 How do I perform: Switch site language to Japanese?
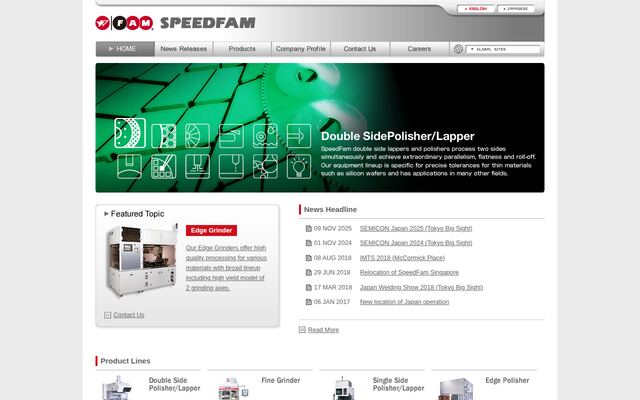(516, 9)
